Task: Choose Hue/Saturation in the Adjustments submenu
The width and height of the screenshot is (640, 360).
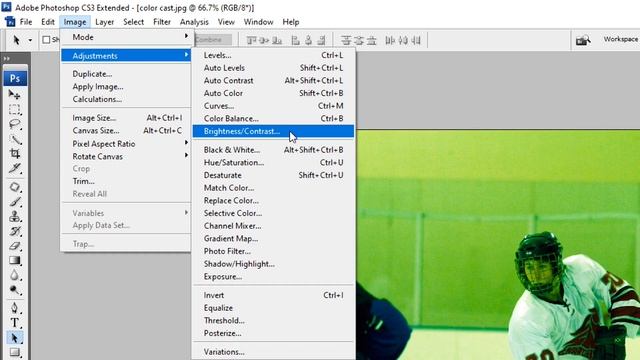Action: pos(273,162)
